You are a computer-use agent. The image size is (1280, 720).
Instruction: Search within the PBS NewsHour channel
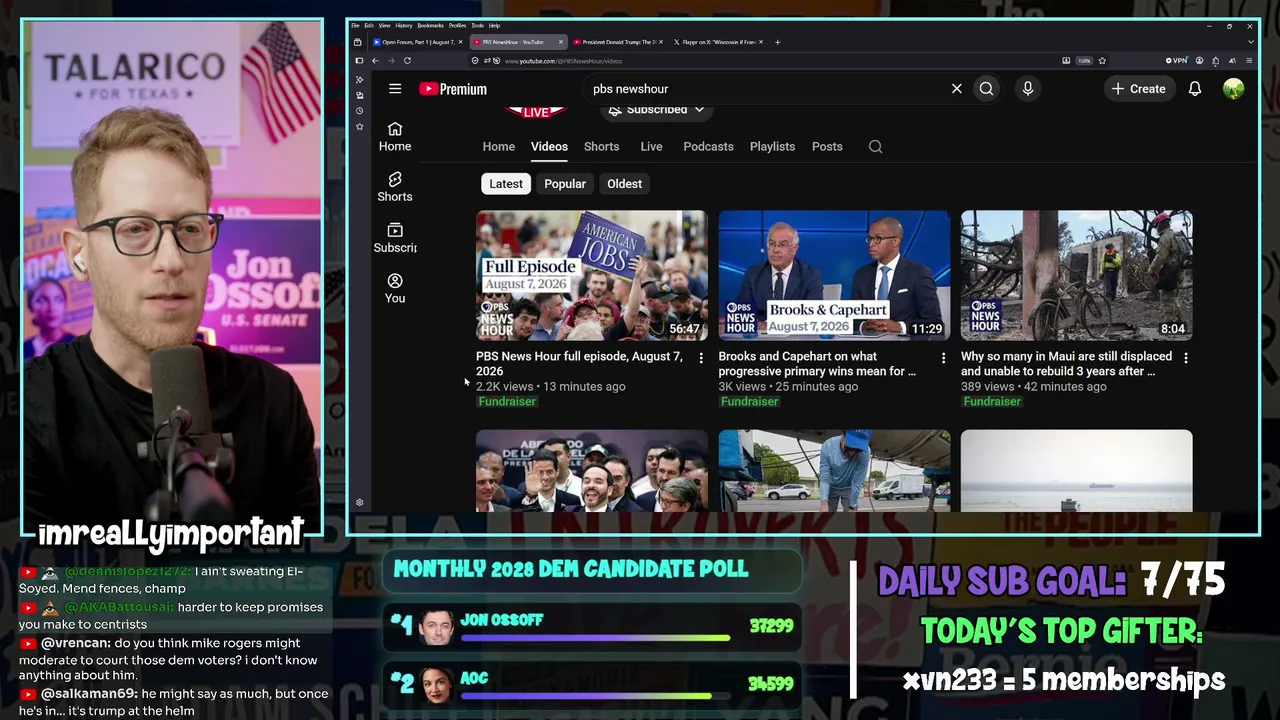tap(875, 147)
